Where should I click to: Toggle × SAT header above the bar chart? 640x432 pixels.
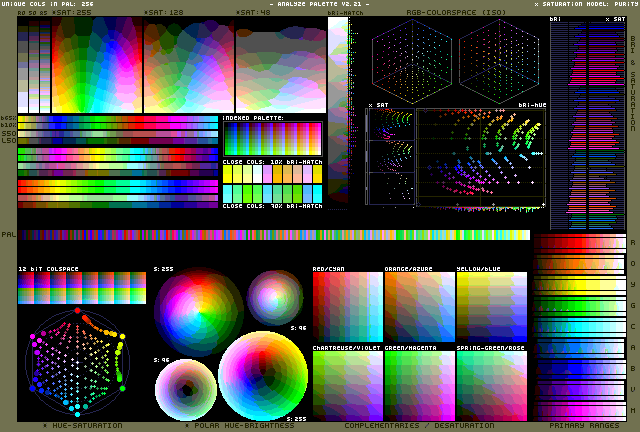tap(615, 19)
